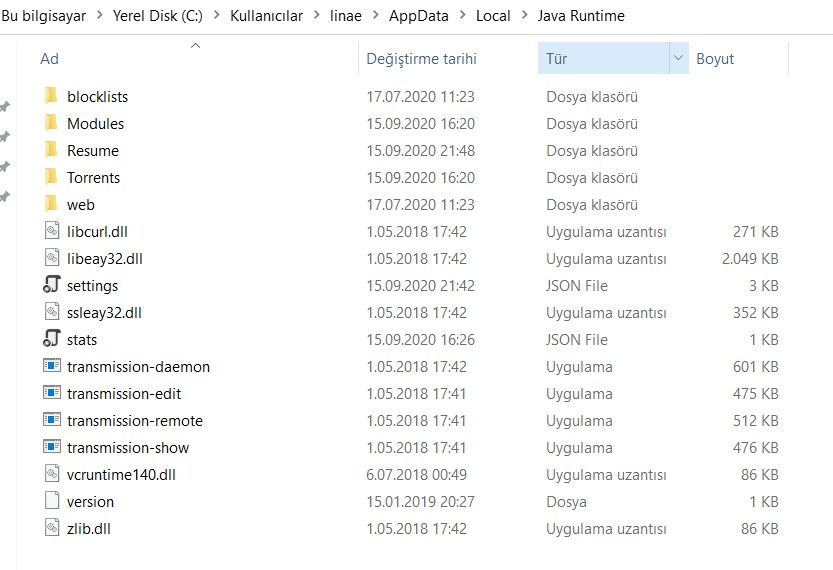Click the Modules folder icon
The height and width of the screenshot is (570, 833).
(51, 123)
